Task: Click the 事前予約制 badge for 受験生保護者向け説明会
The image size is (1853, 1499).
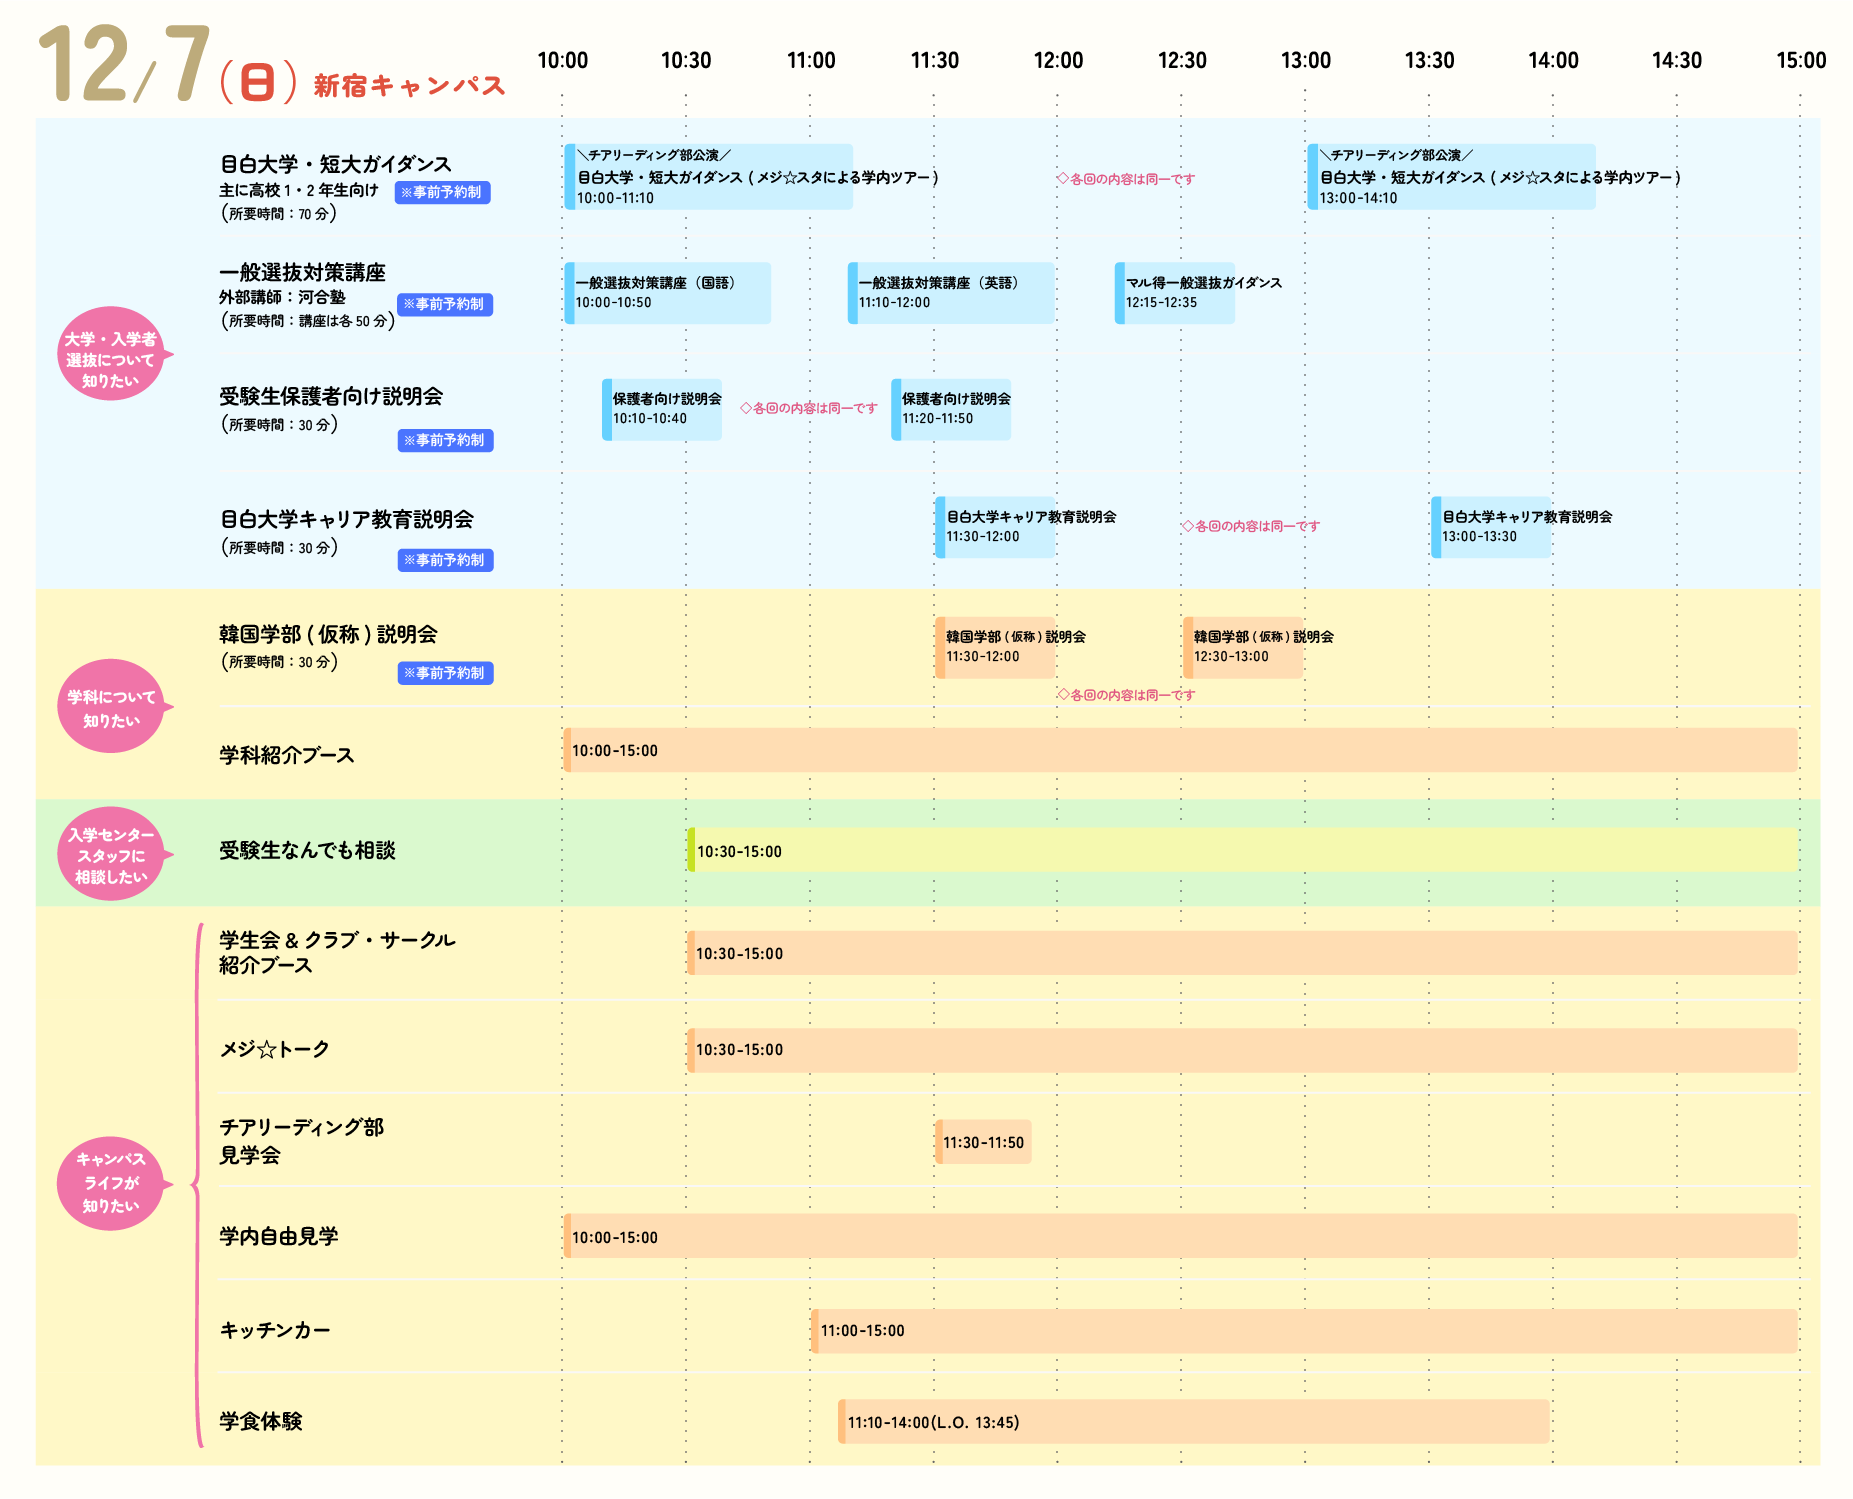Action: click(x=445, y=440)
